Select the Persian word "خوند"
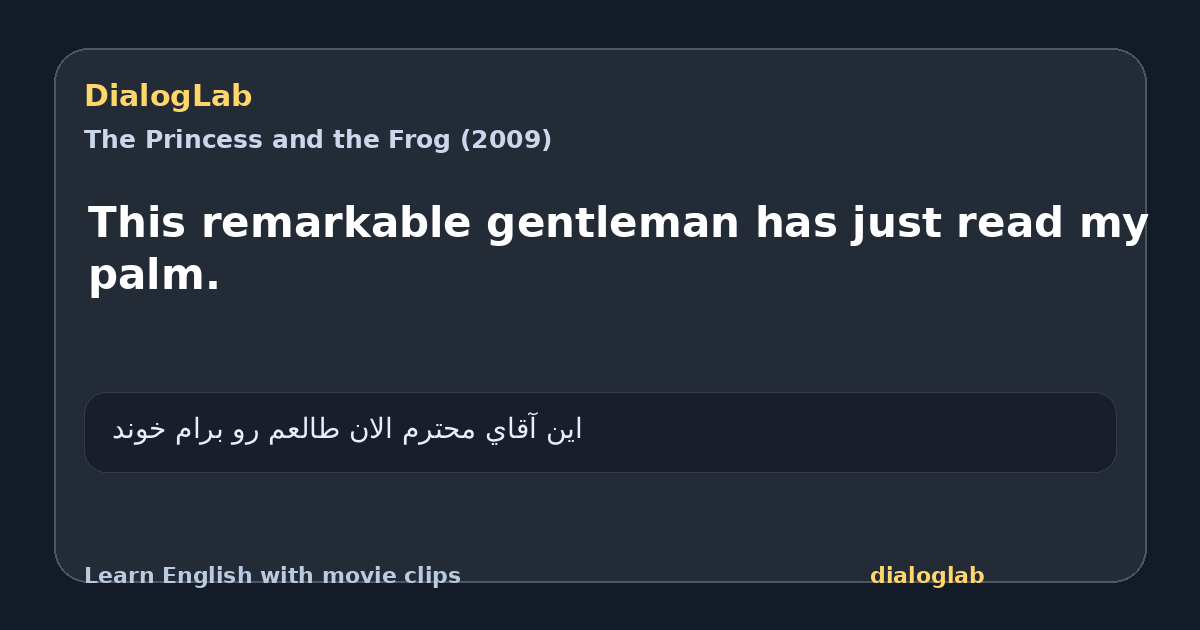The width and height of the screenshot is (1200, 630). [x=138, y=430]
